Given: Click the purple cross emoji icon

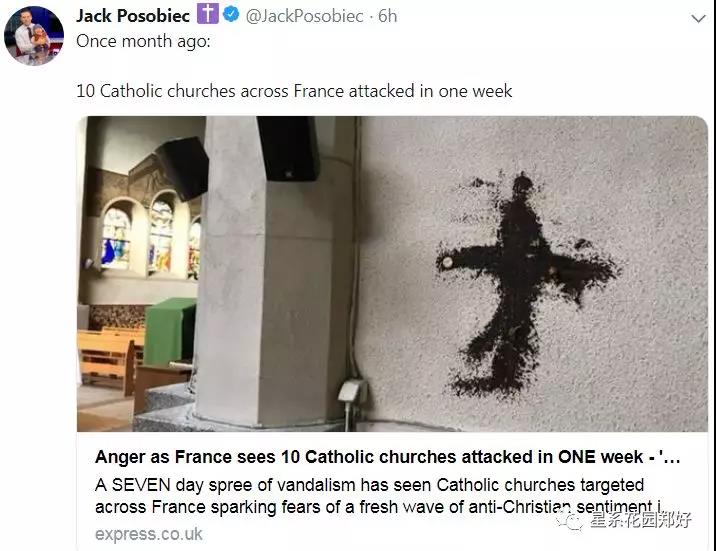Looking at the screenshot, I should point(208,14).
